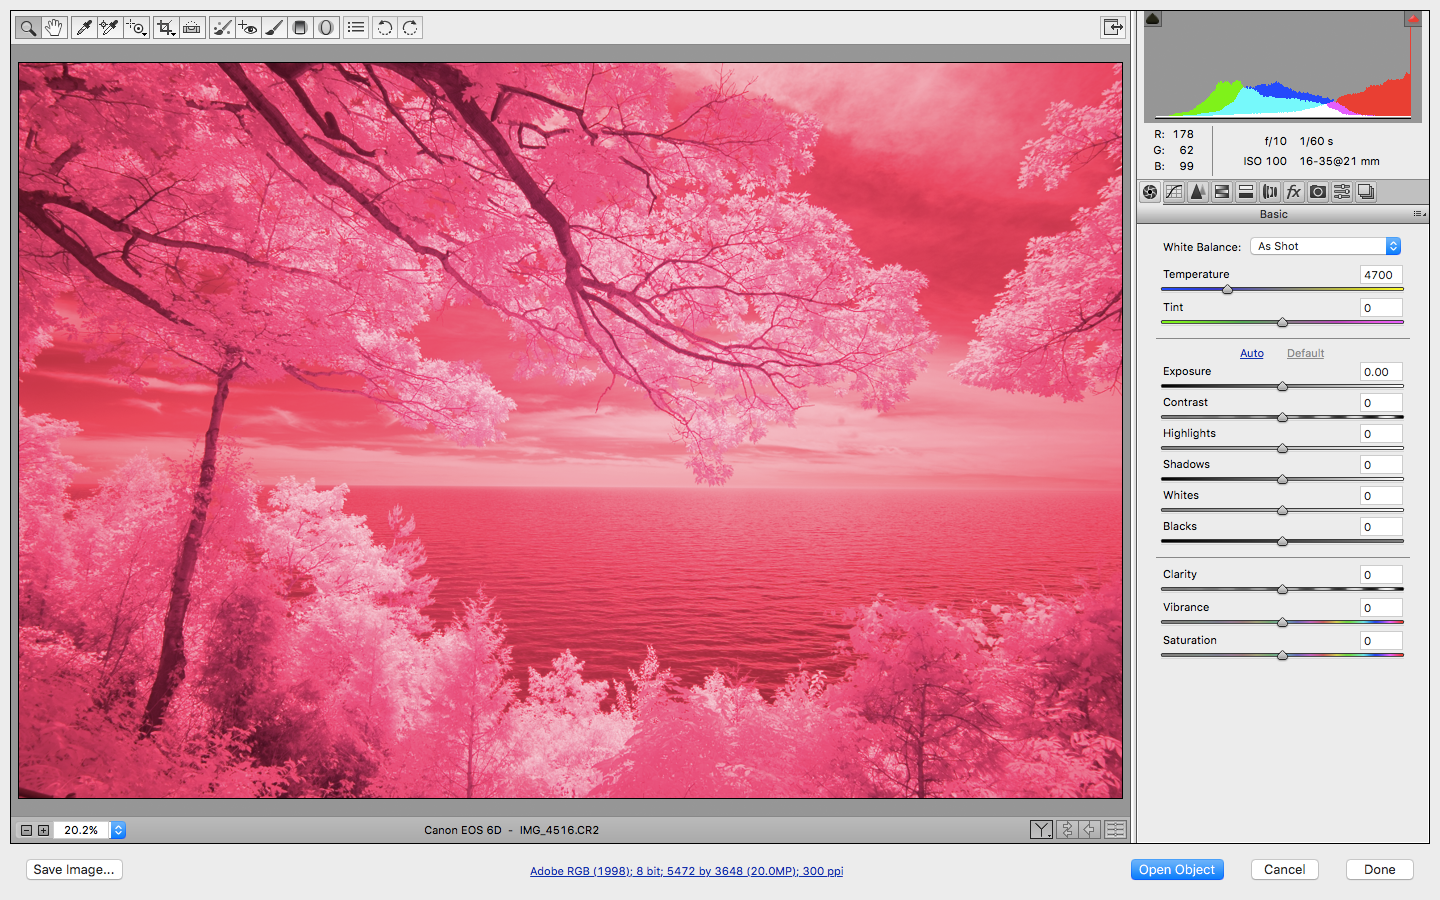Click the Open Object button
This screenshot has height=900, width=1440.
[x=1177, y=869]
